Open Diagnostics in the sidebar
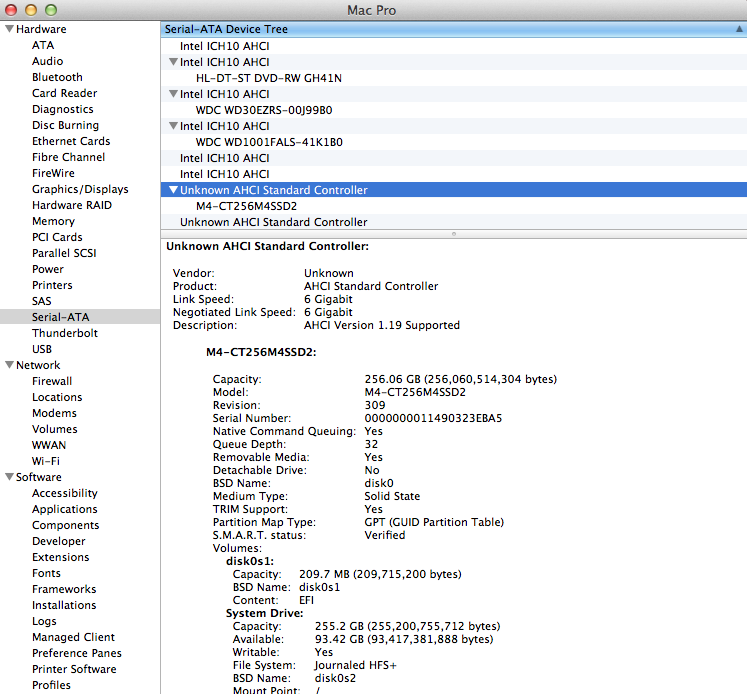747x694 pixels. click(x=62, y=109)
